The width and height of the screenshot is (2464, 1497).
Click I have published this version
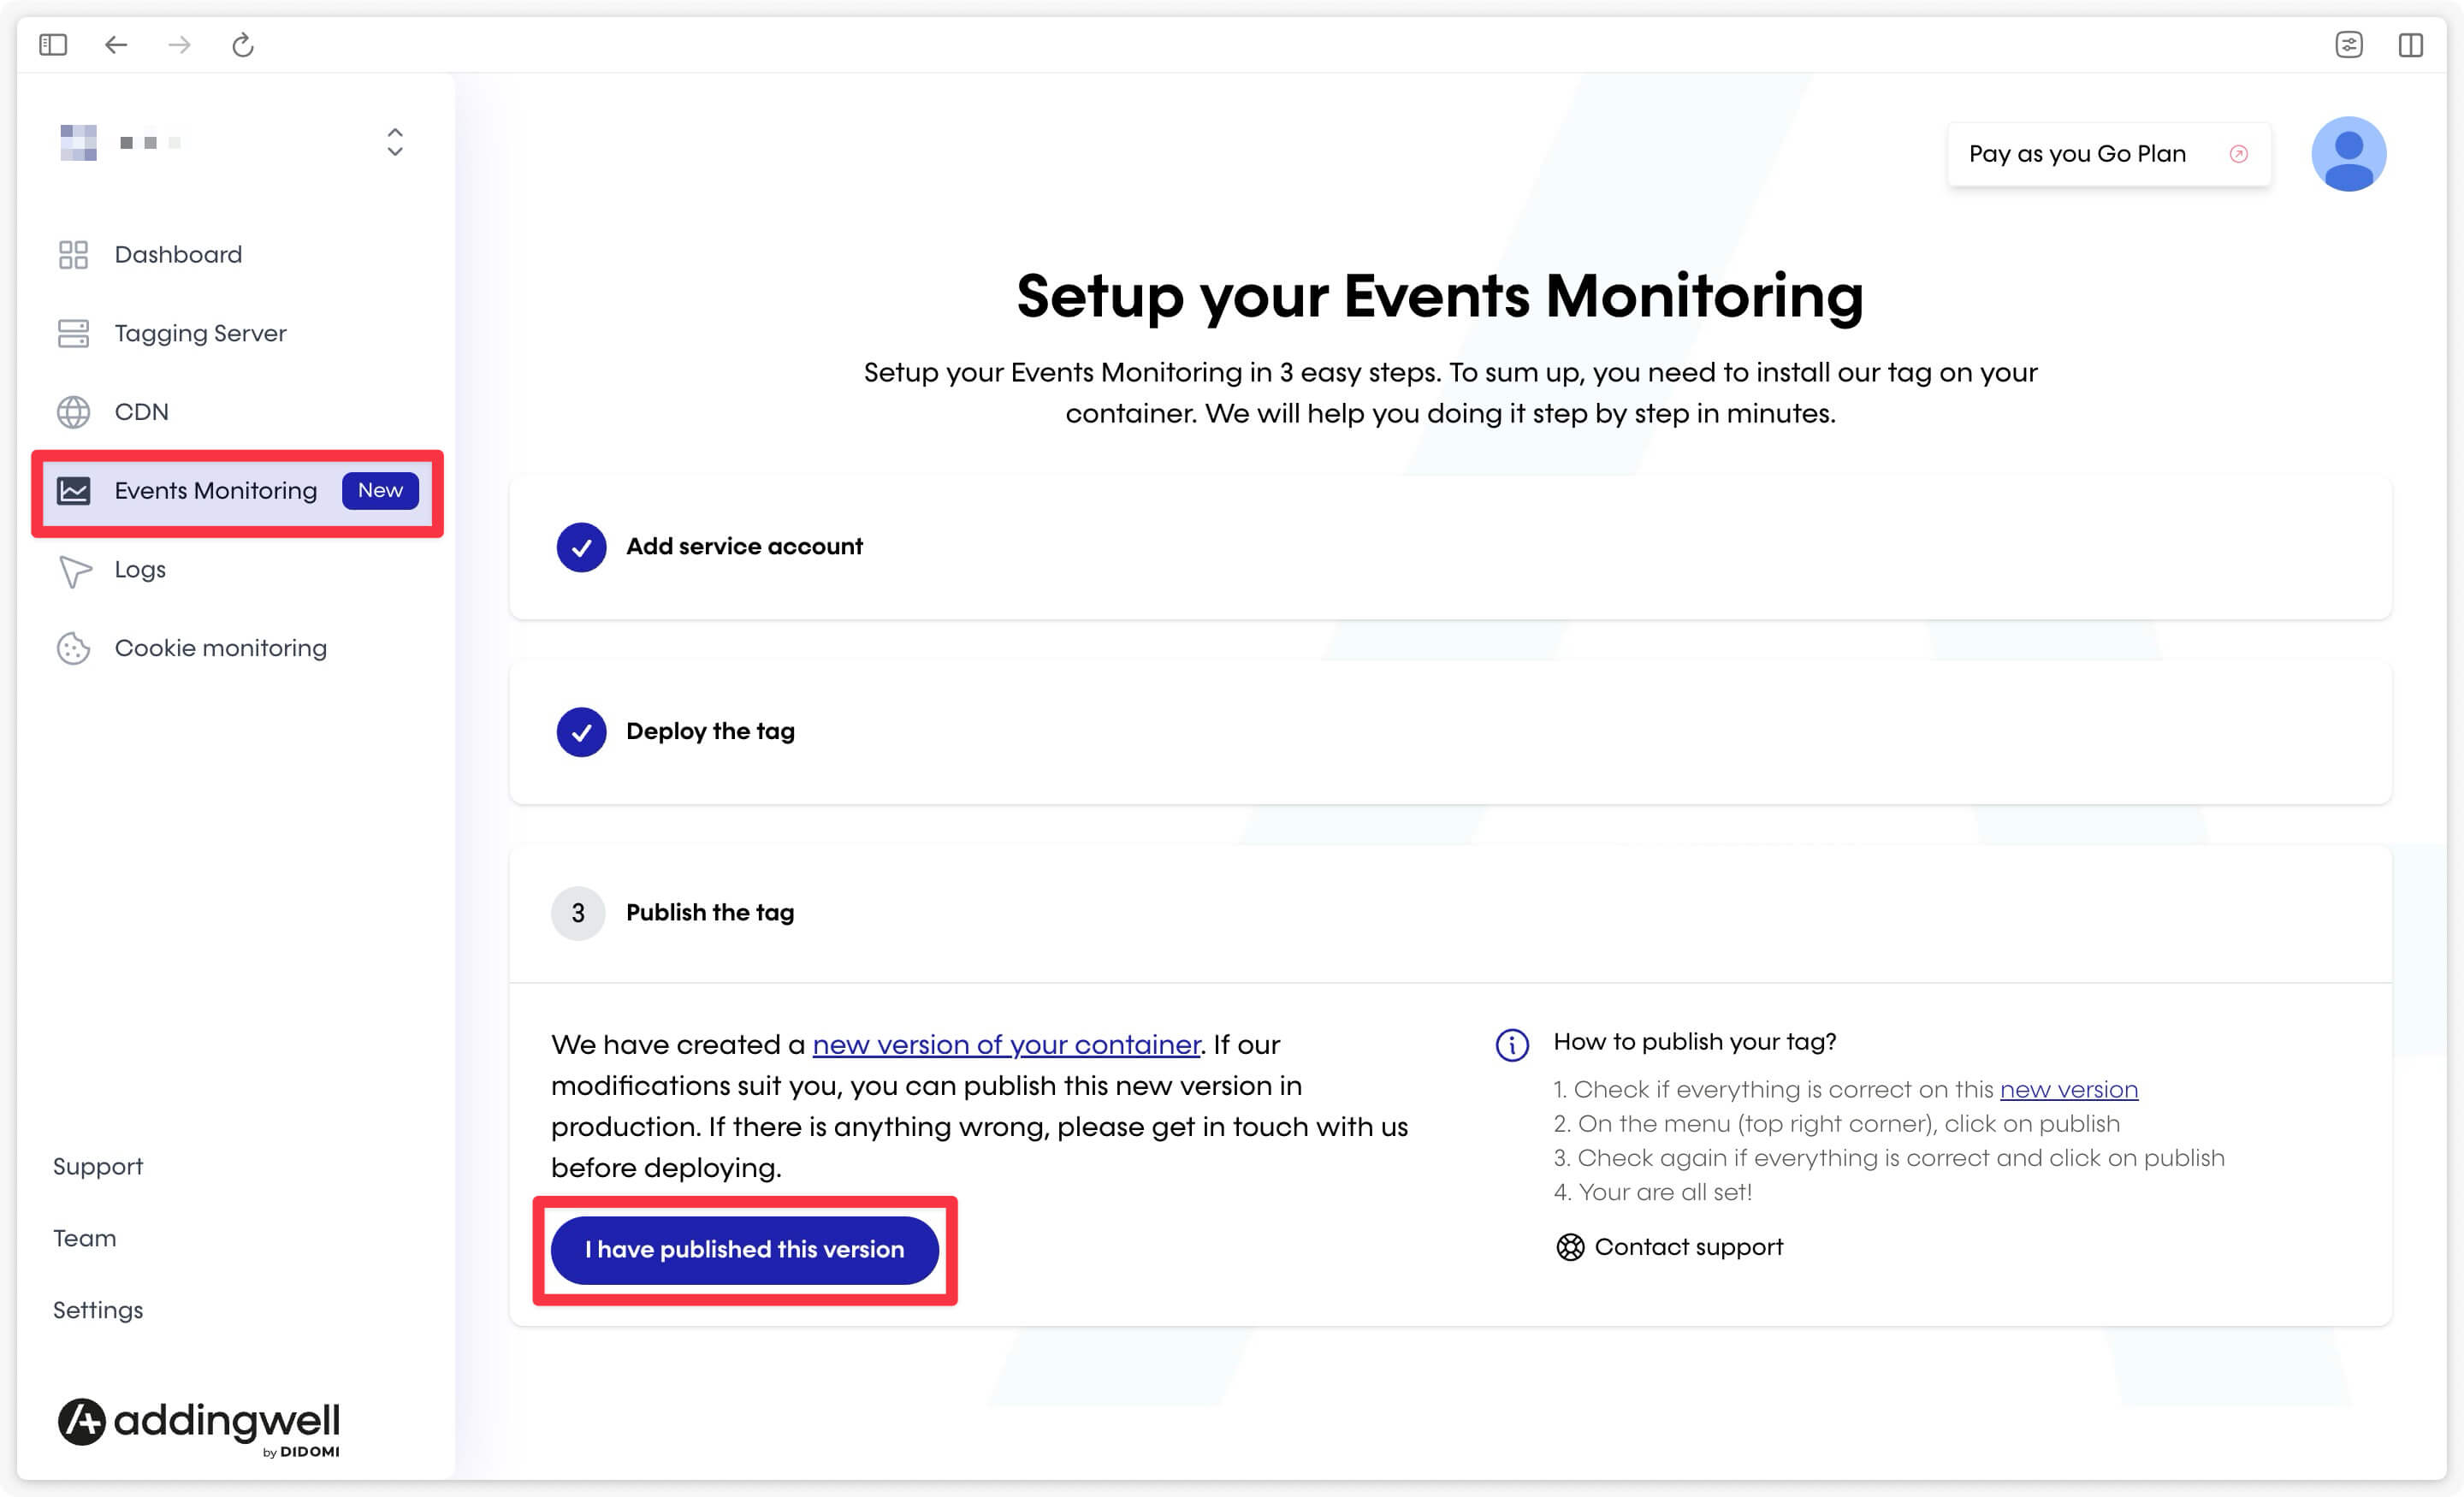coord(744,1250)
